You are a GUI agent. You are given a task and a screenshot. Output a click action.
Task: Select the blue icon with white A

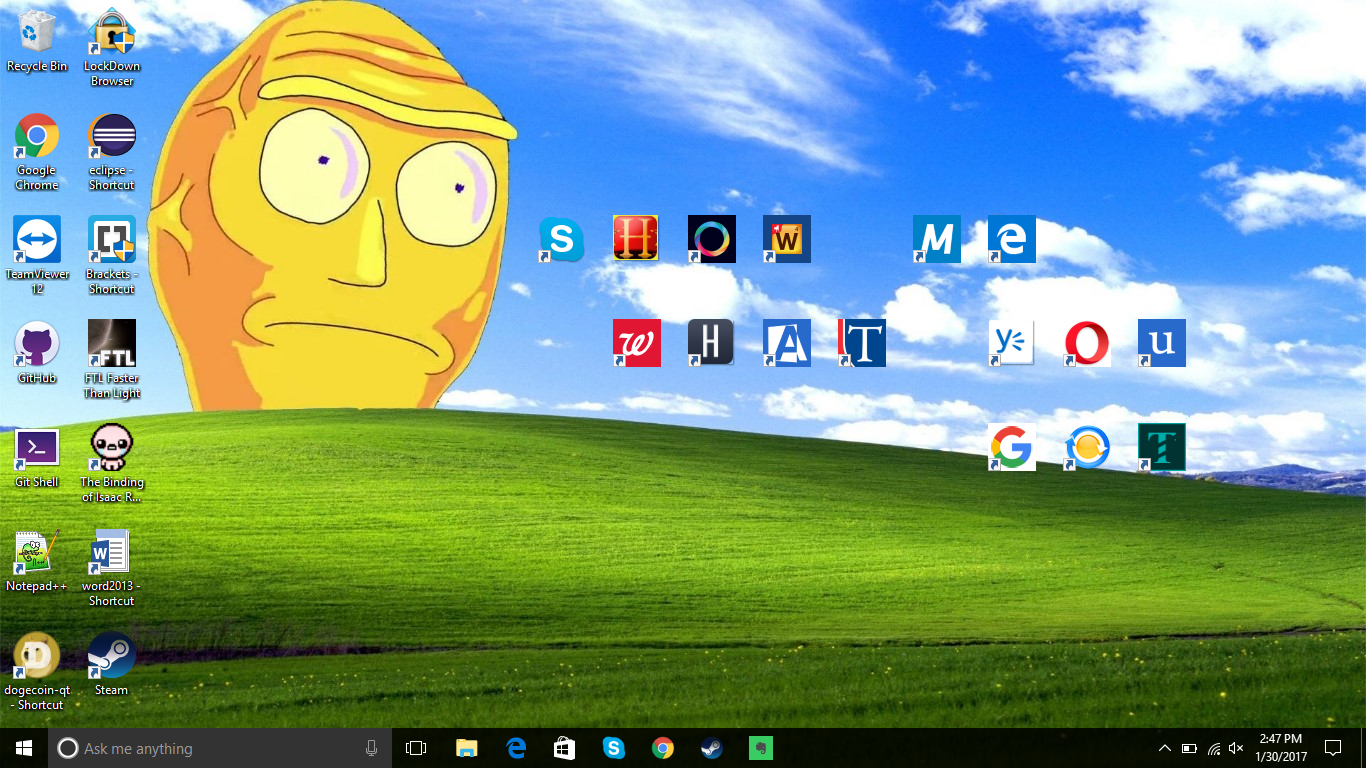click(x=787, y=343)
